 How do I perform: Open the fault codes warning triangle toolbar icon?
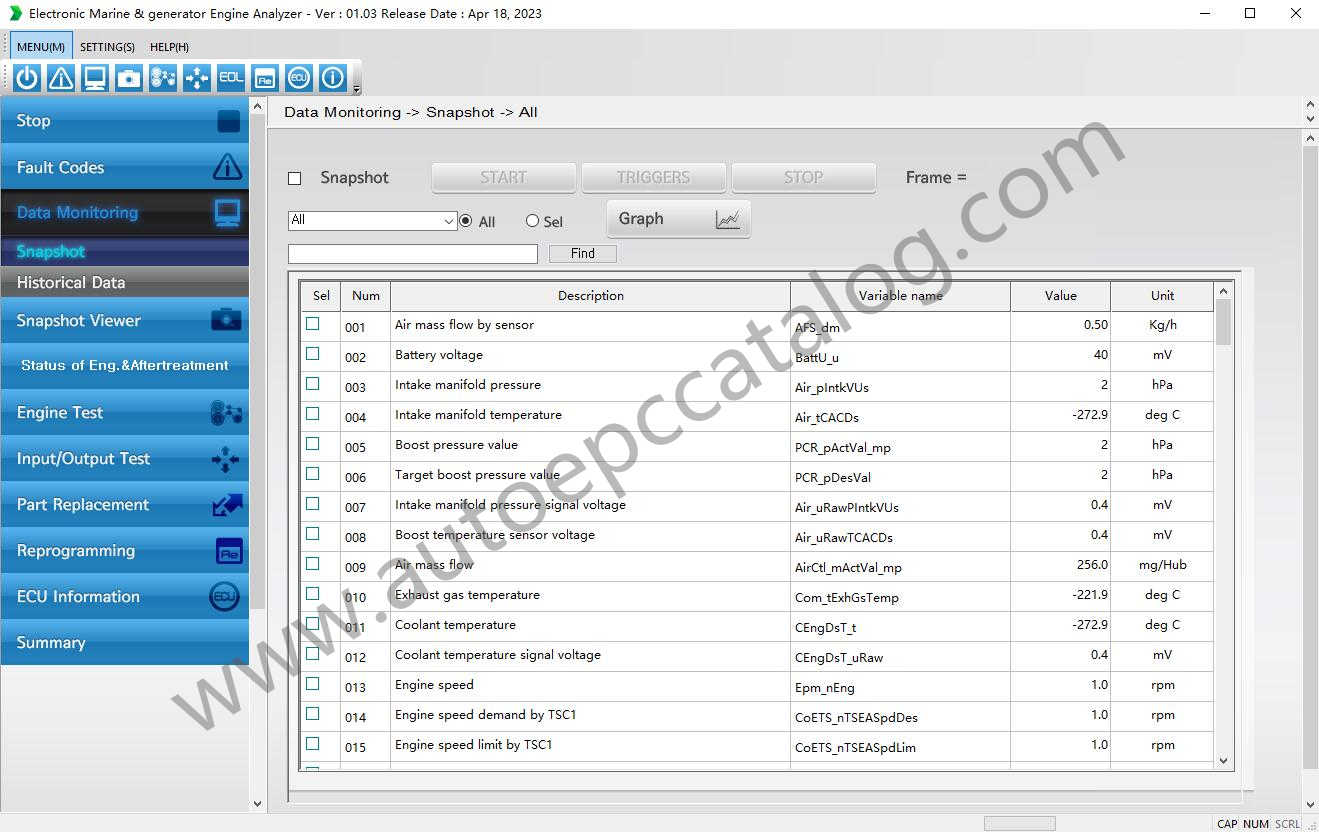(x=61, y=78)
